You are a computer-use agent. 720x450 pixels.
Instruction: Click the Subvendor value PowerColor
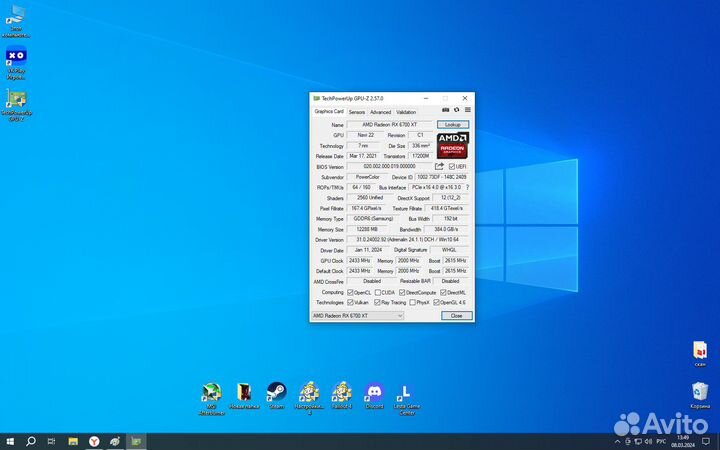(367, 177)
